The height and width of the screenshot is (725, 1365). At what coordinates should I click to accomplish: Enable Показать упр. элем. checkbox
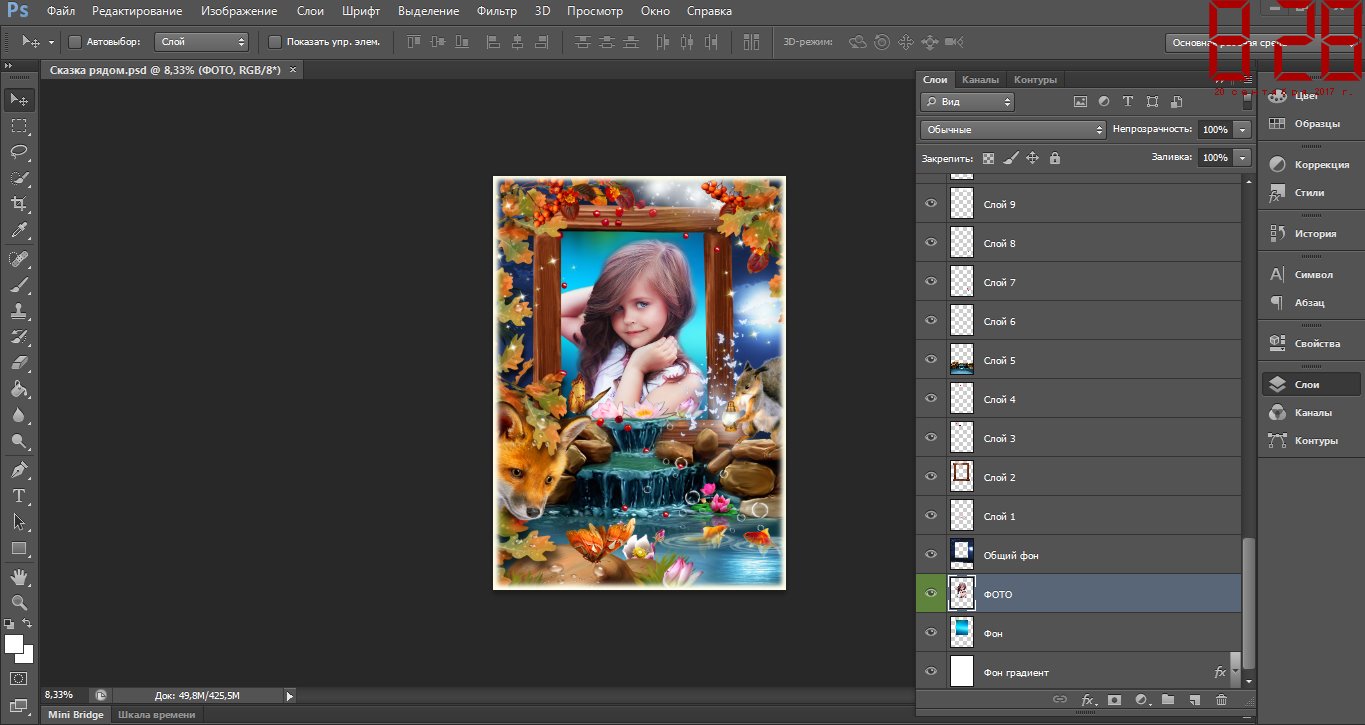pyautogui.click(x=275, y=42)
